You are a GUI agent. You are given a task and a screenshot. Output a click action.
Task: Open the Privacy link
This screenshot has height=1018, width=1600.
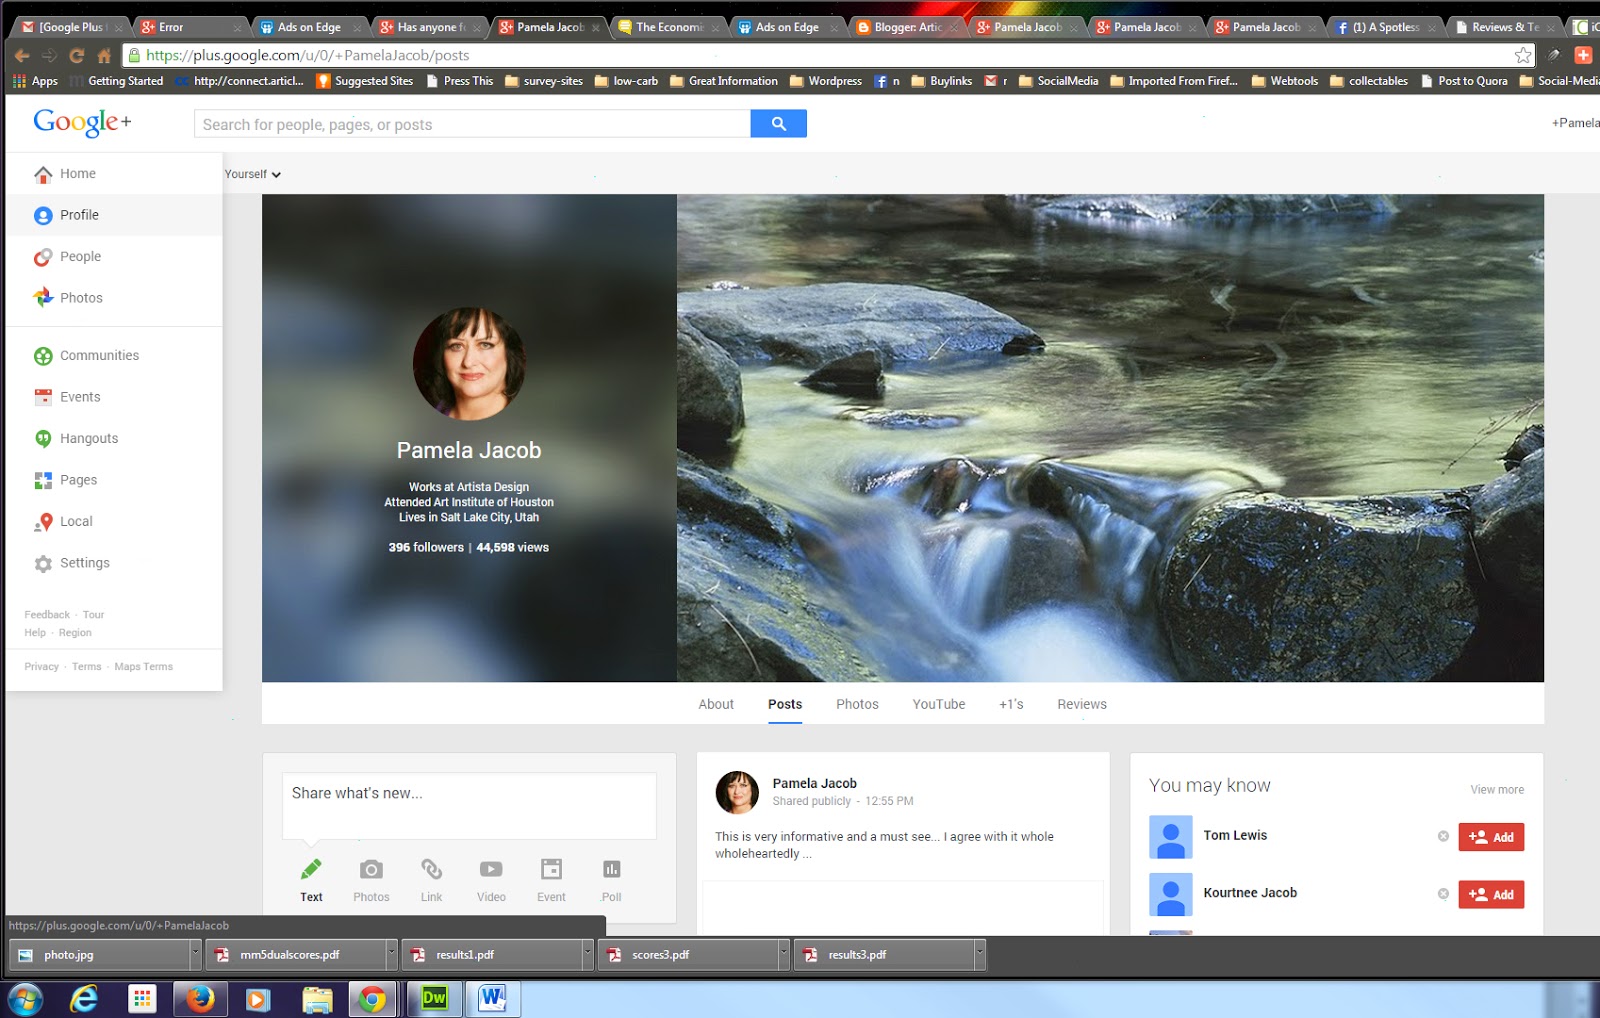click(x=41, y=667)
